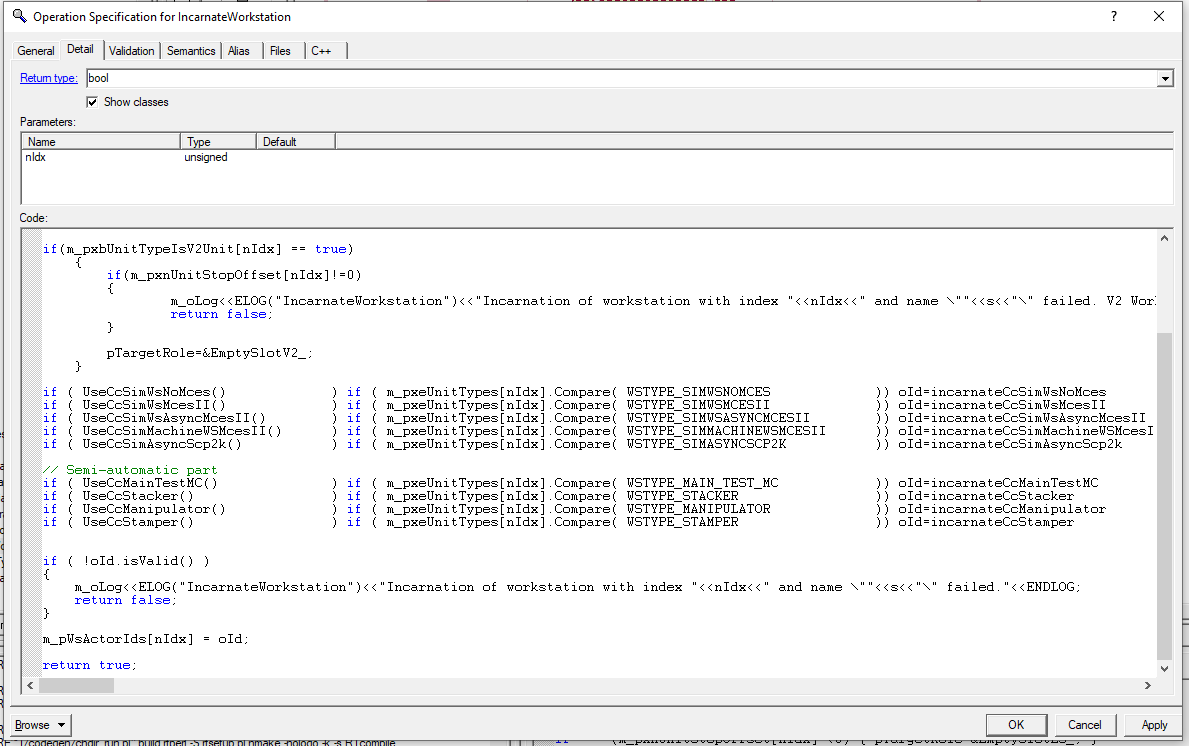Open the C++ tab
Image resolution: width=1189 pixels, height=746 pixels.
(320, 50)
